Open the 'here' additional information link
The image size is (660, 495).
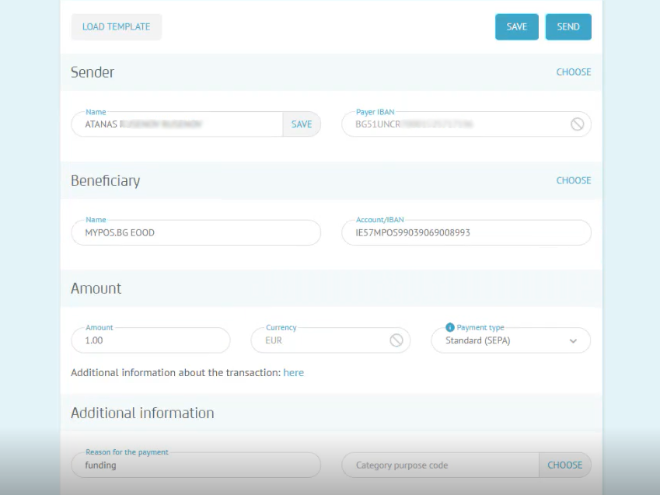[293, 372]
